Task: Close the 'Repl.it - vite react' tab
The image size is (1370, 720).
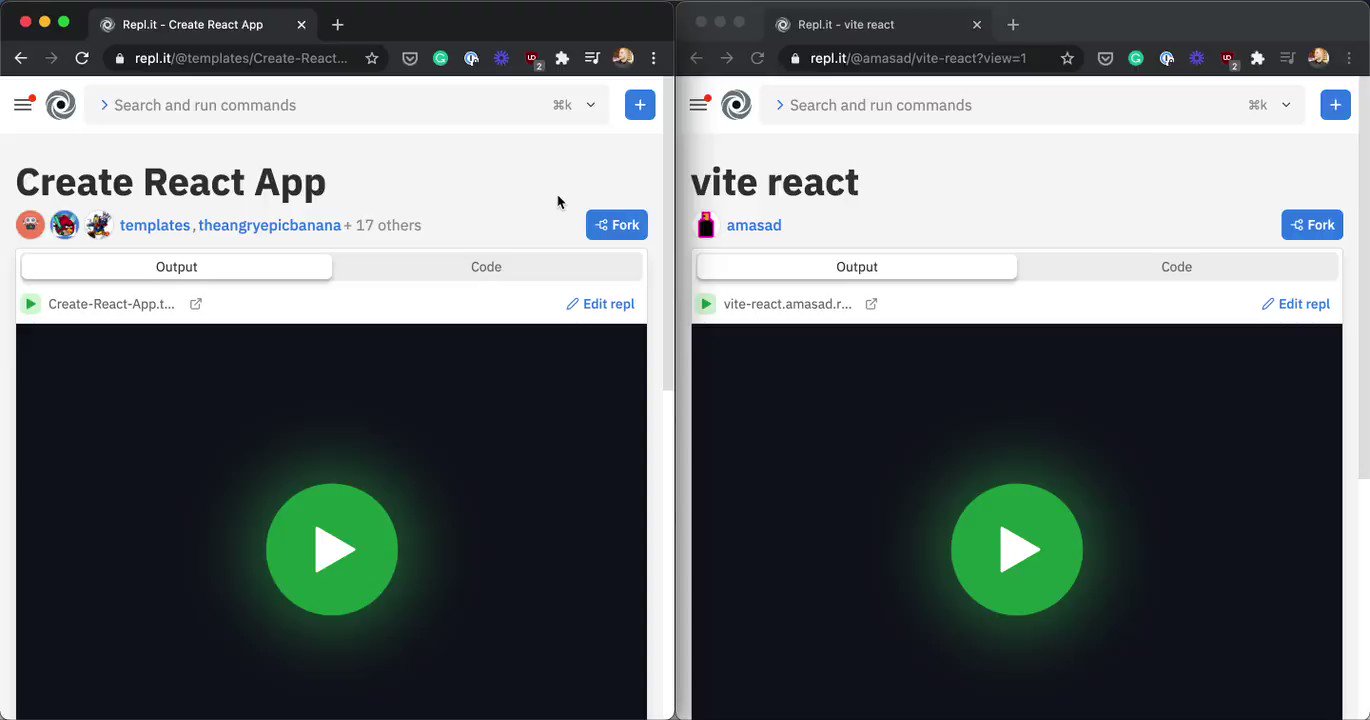Action: click(x=977, y=24)
